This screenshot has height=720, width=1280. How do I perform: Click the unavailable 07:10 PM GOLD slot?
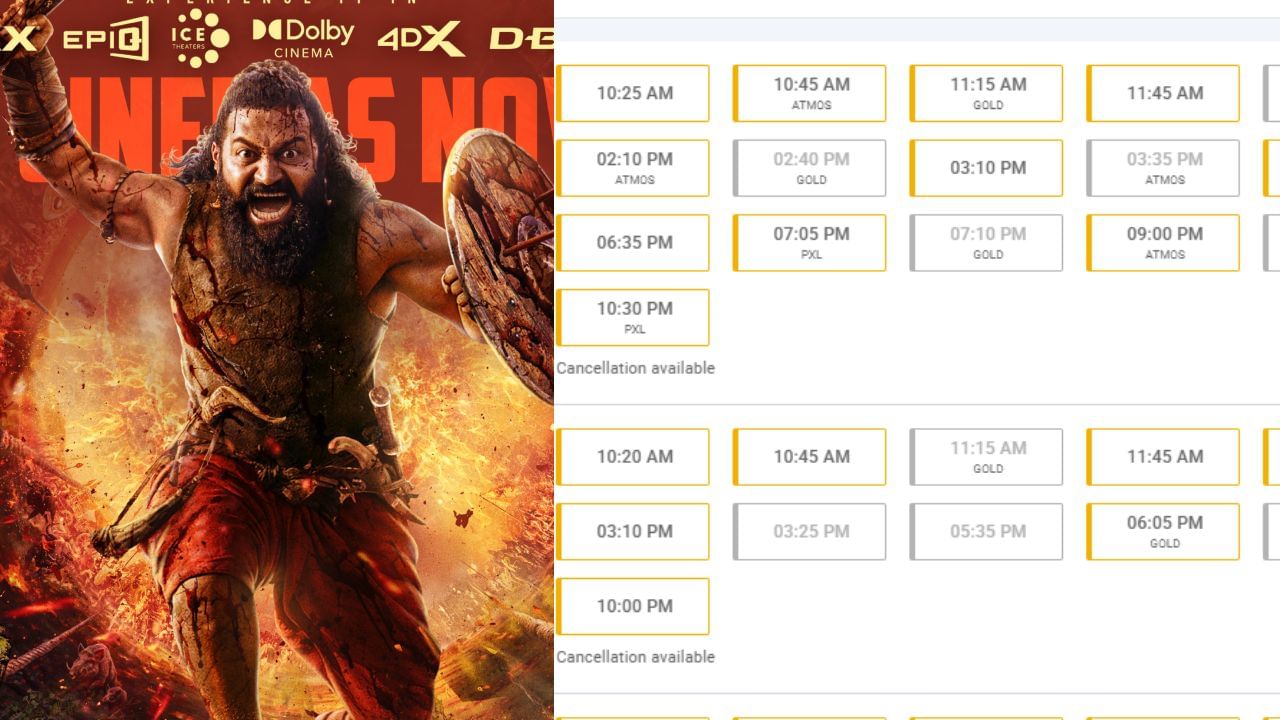[x=987, y=243]
